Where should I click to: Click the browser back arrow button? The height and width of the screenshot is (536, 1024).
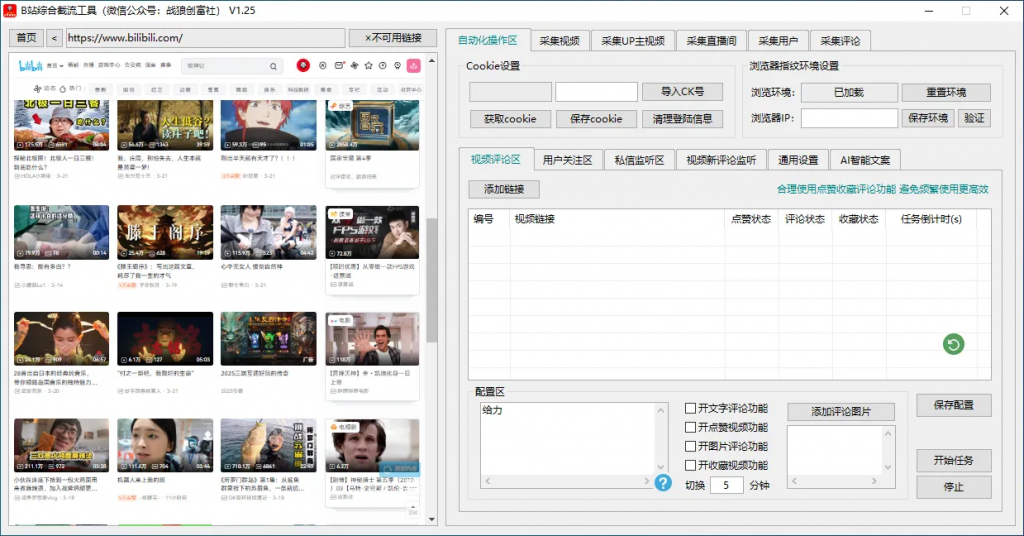[54, 38]
